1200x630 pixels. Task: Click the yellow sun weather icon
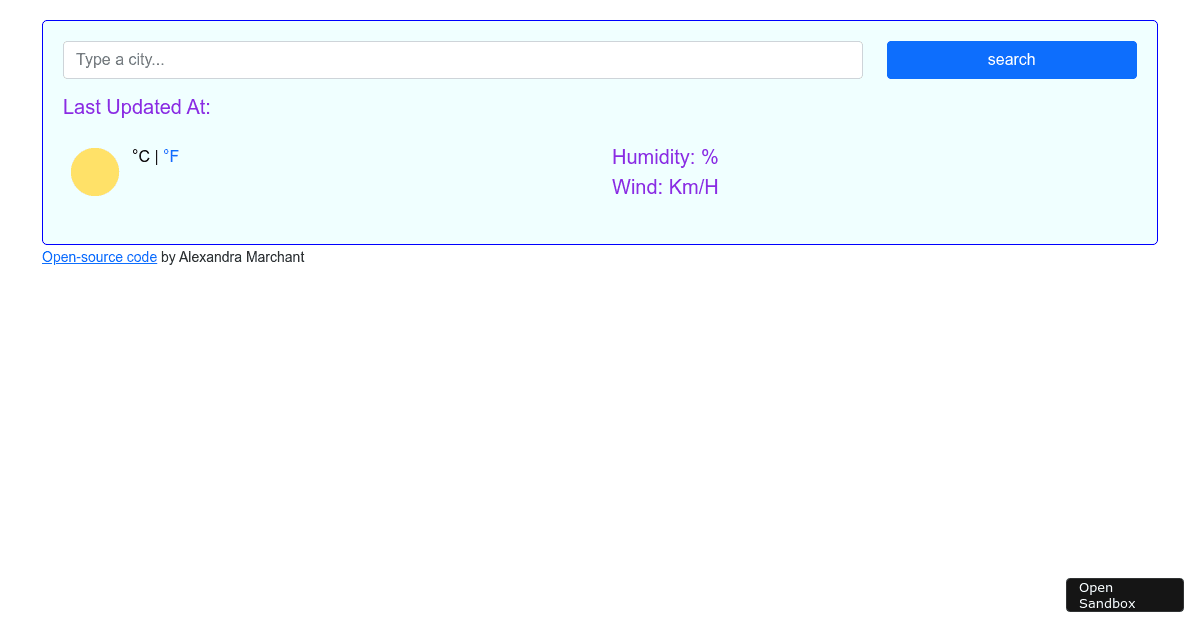[x=95, y=172]
